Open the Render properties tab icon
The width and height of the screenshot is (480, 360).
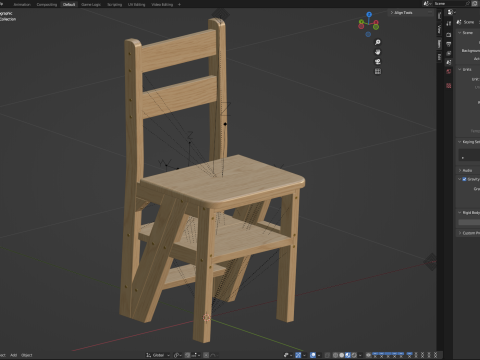(x=449, y=35)
